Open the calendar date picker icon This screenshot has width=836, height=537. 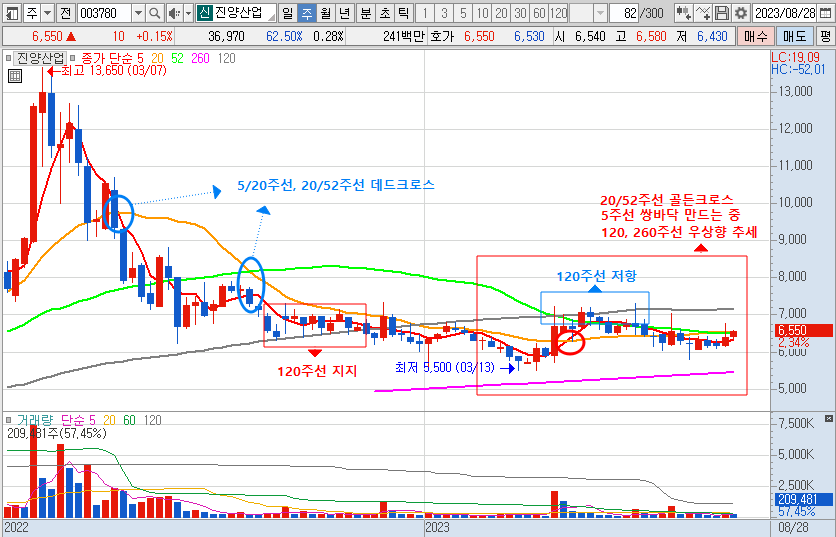[x=825, y=13]
